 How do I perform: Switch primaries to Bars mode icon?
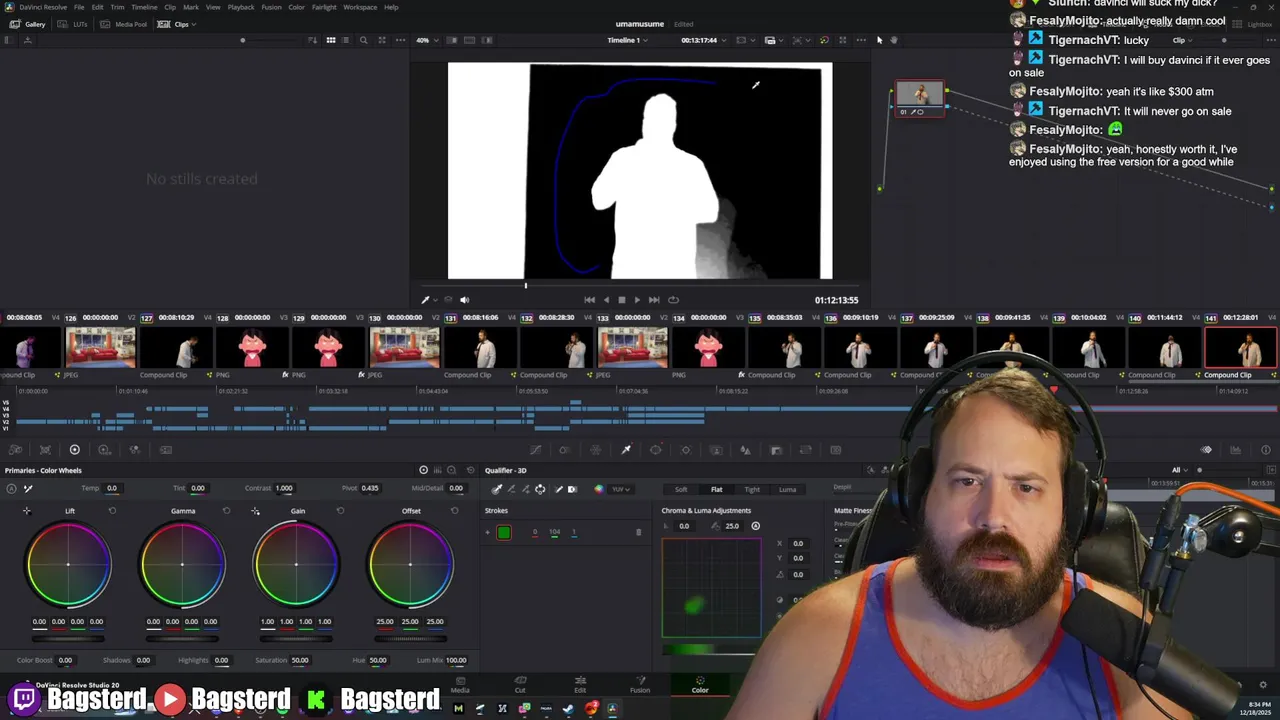click(x=437, y=470)
